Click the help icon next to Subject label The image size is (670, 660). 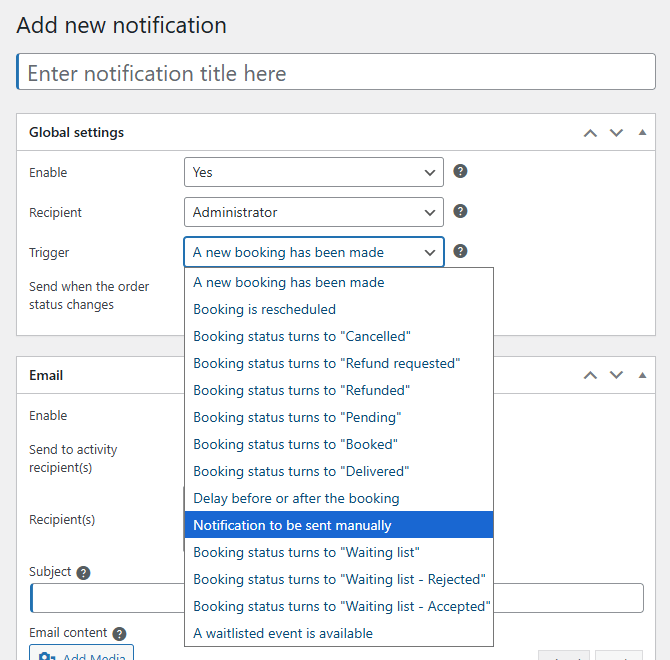click(x=83, y=573)
